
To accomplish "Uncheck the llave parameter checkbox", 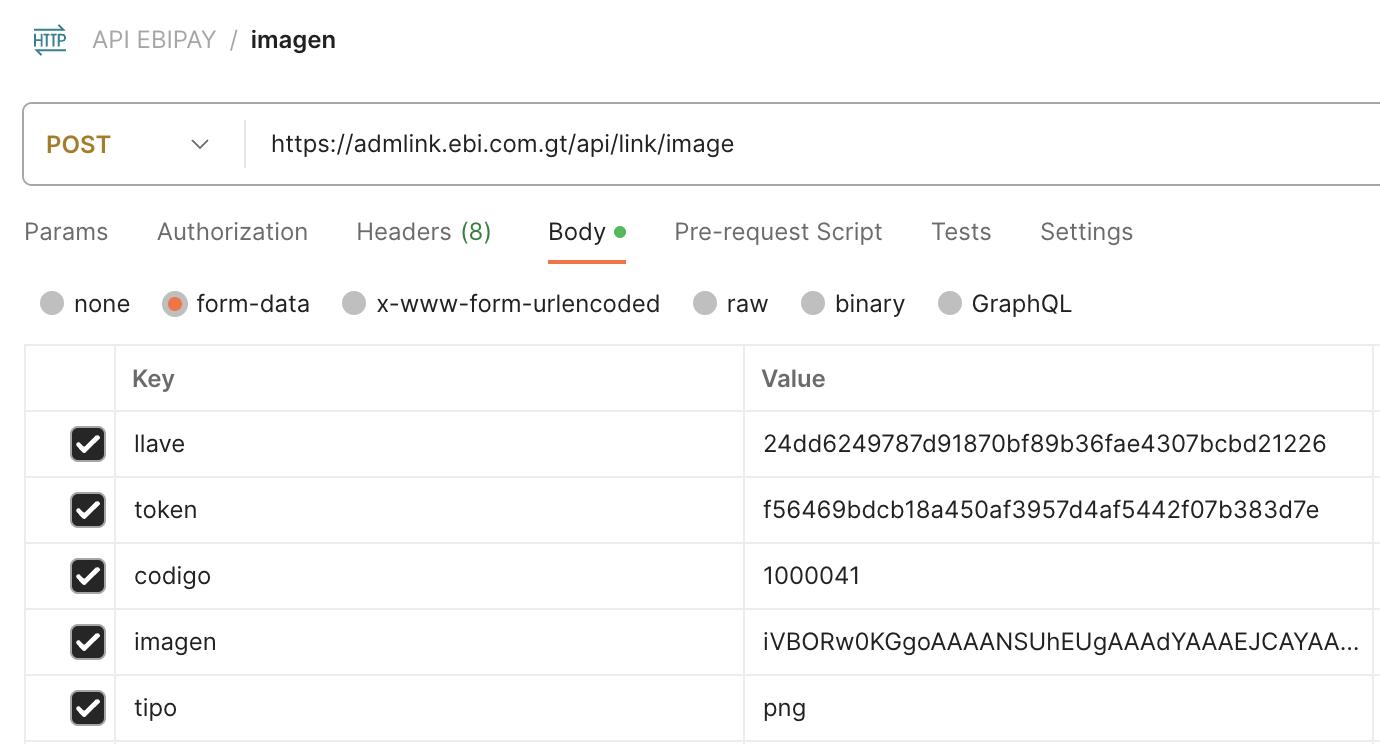I will [88, 443].
